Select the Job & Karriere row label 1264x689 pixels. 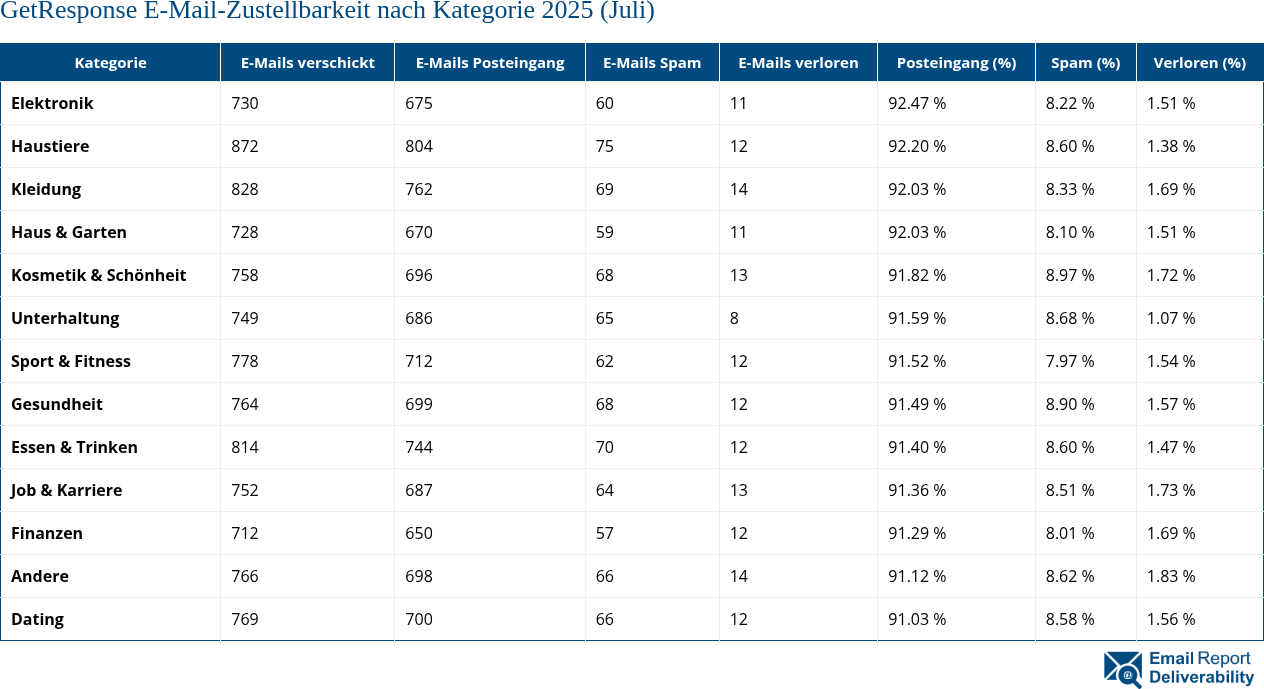67,490
